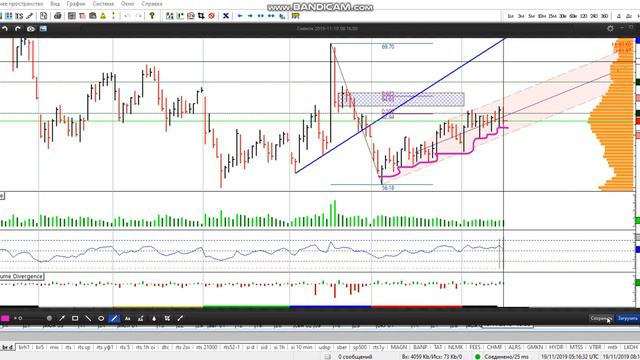Toggle the eye visibility icon
Image resolution: width=640 pixels, height=360 pixels.
tap(31, 29)
